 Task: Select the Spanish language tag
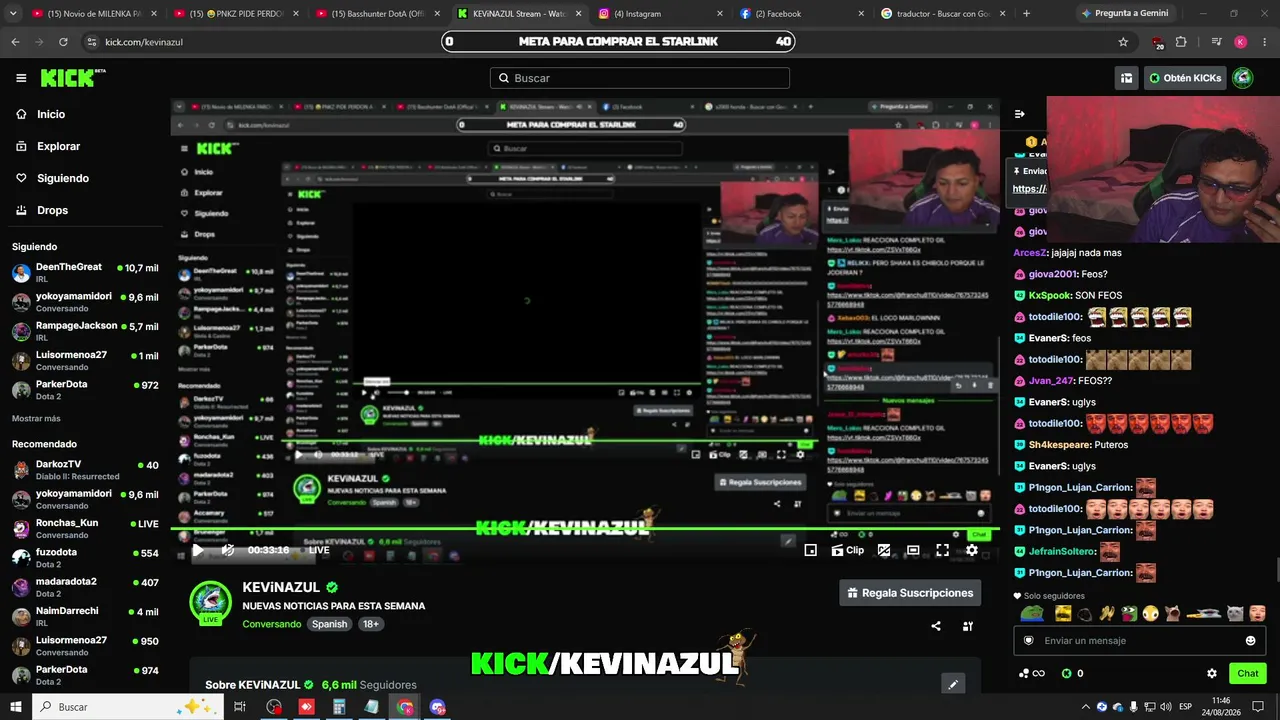tap(329, 624)
